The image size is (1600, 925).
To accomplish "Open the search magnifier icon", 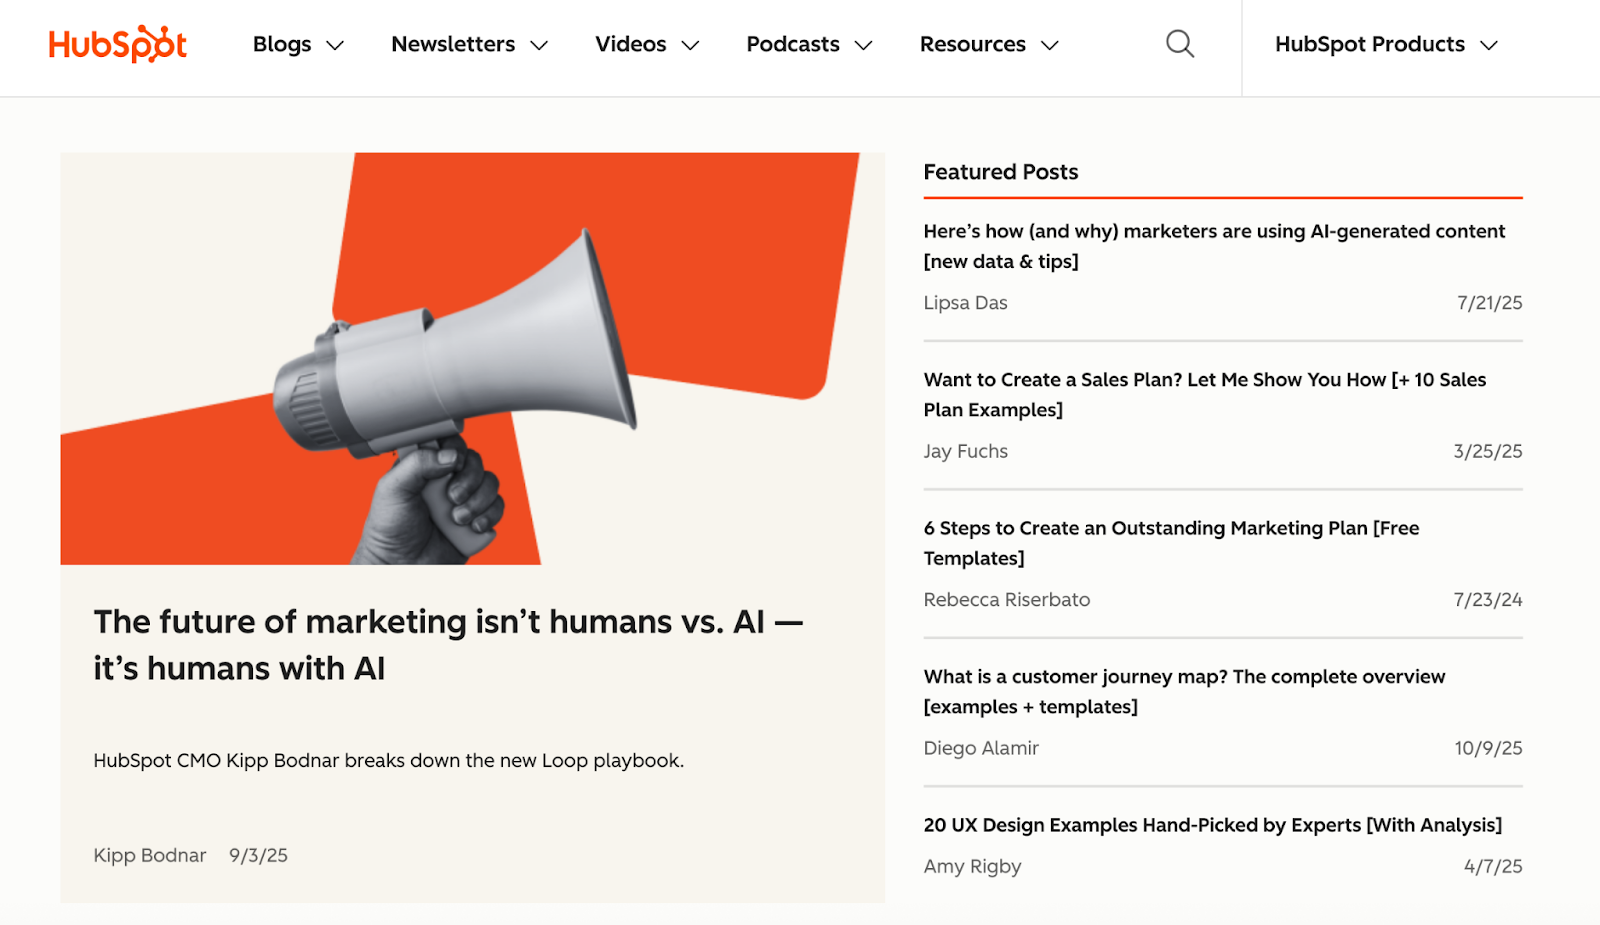I will [1178, 43].
